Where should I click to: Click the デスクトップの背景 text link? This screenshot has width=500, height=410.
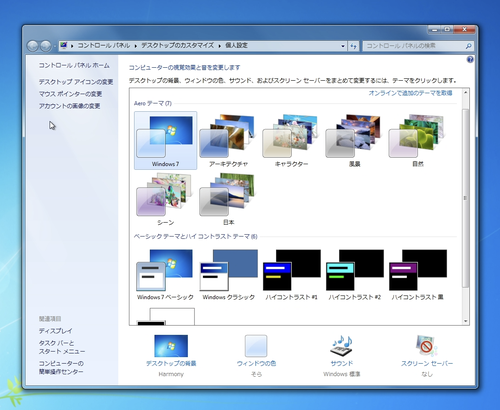pos(171,364)
